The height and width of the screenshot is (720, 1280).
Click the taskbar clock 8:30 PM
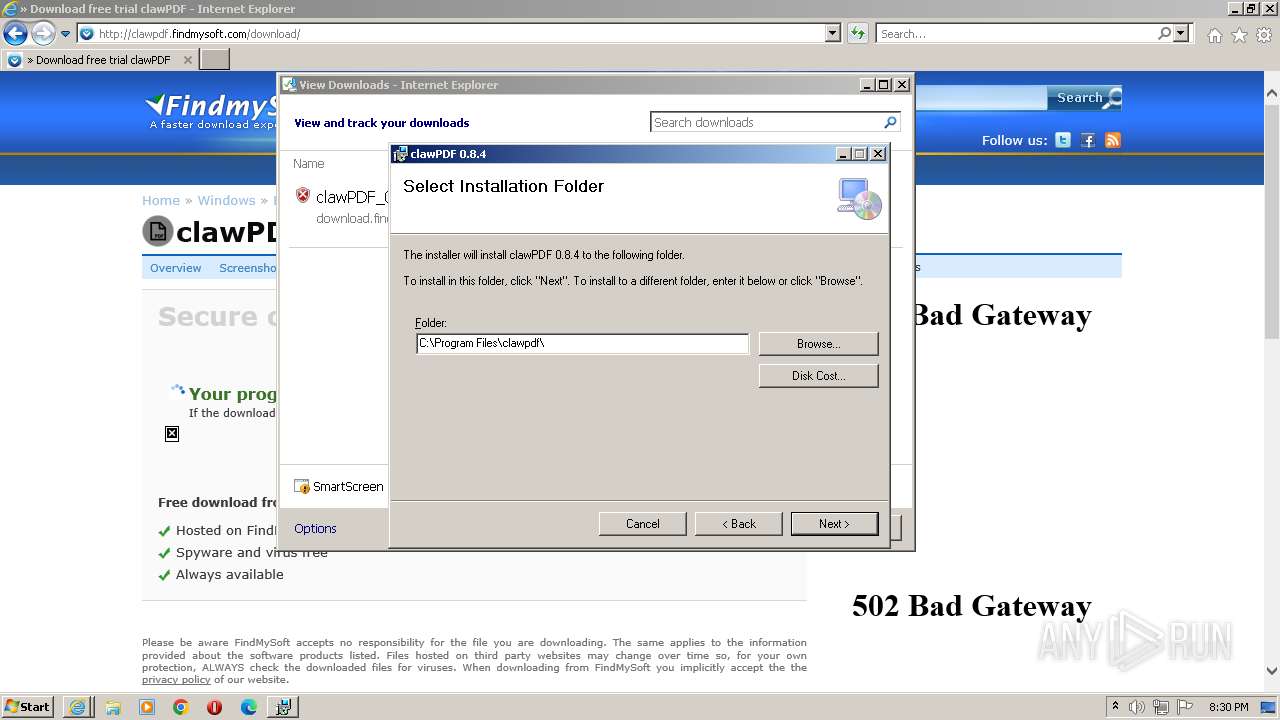click(1229, 707)
